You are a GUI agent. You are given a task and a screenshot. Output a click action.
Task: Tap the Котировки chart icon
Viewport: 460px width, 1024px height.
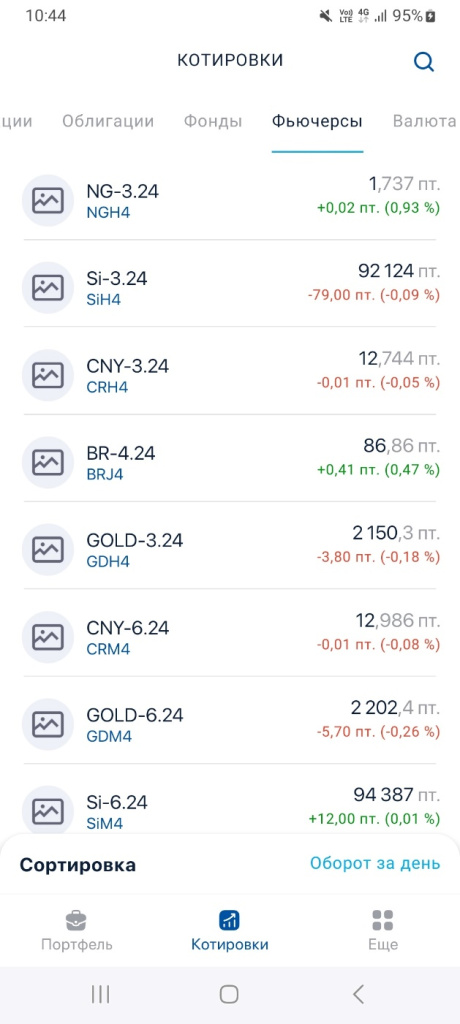(229, 921)
